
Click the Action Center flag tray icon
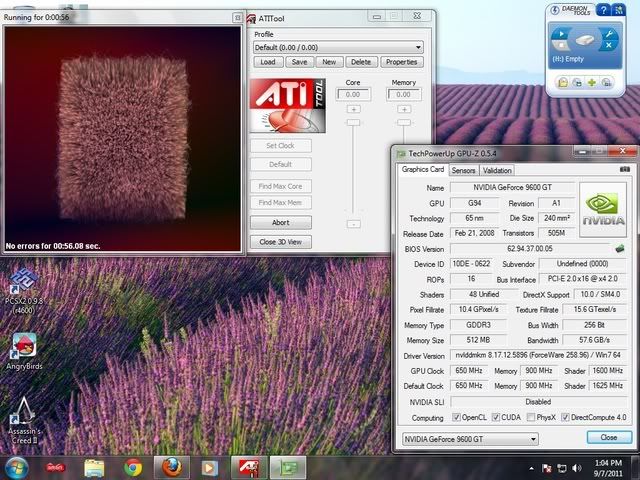[x=547, y=468]
